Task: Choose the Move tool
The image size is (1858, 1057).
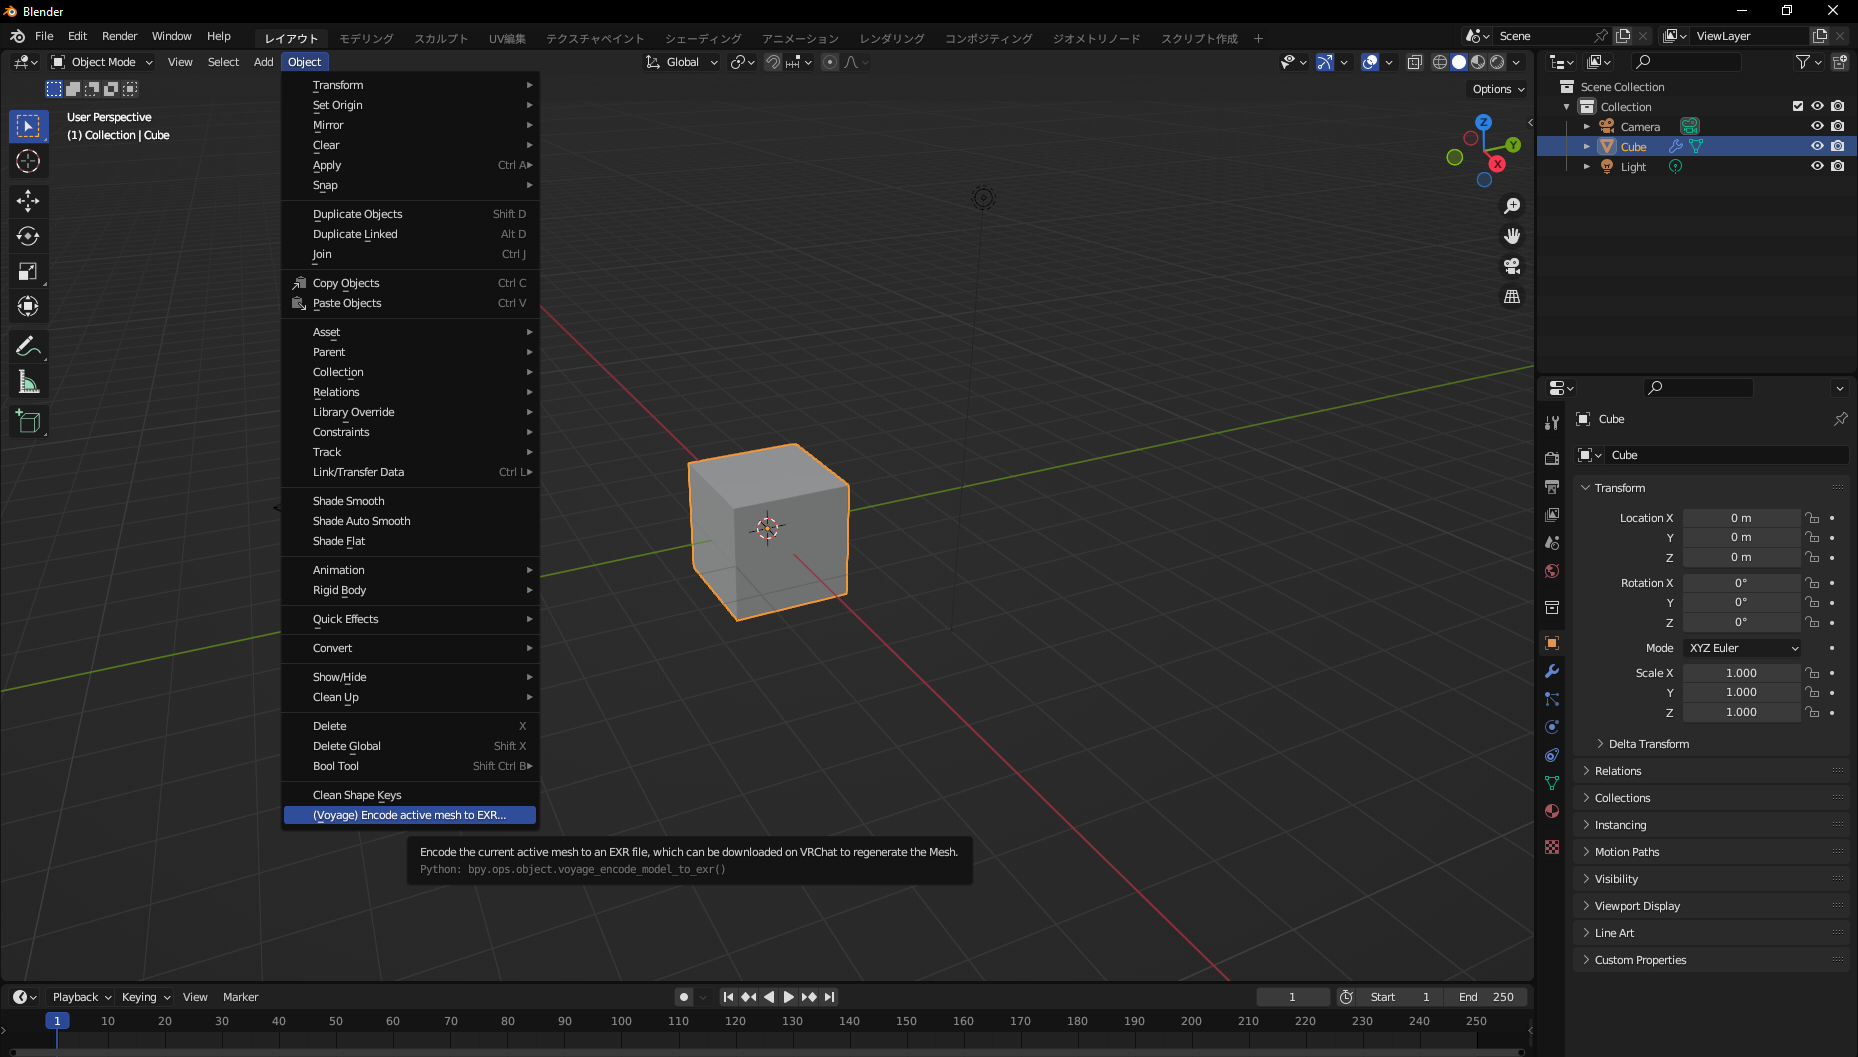Action: pos(28,201)
